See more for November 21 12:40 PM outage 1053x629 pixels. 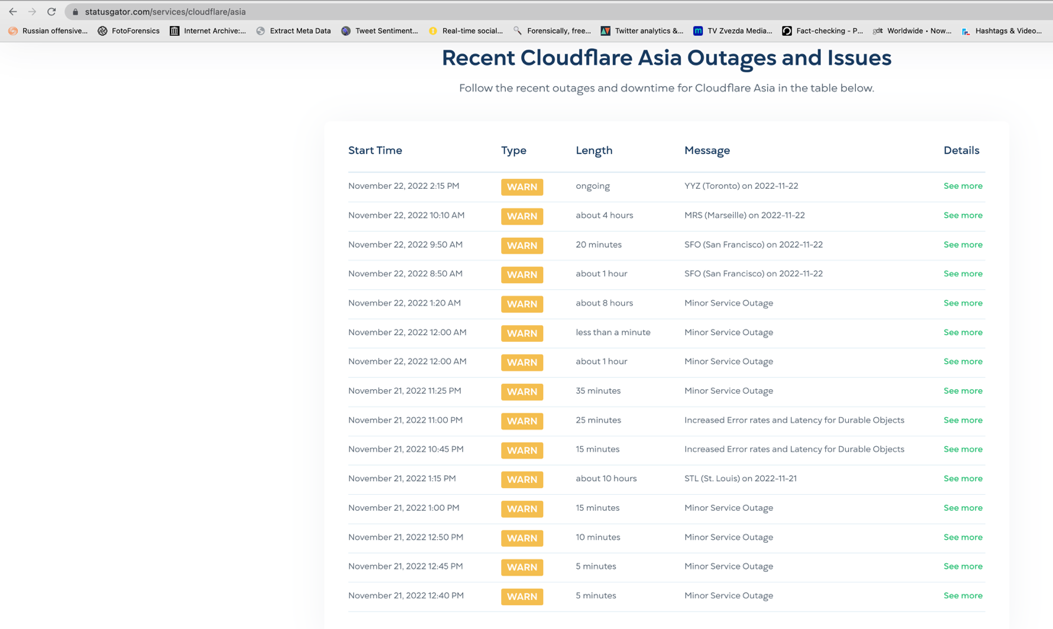(x=963, y=595)
